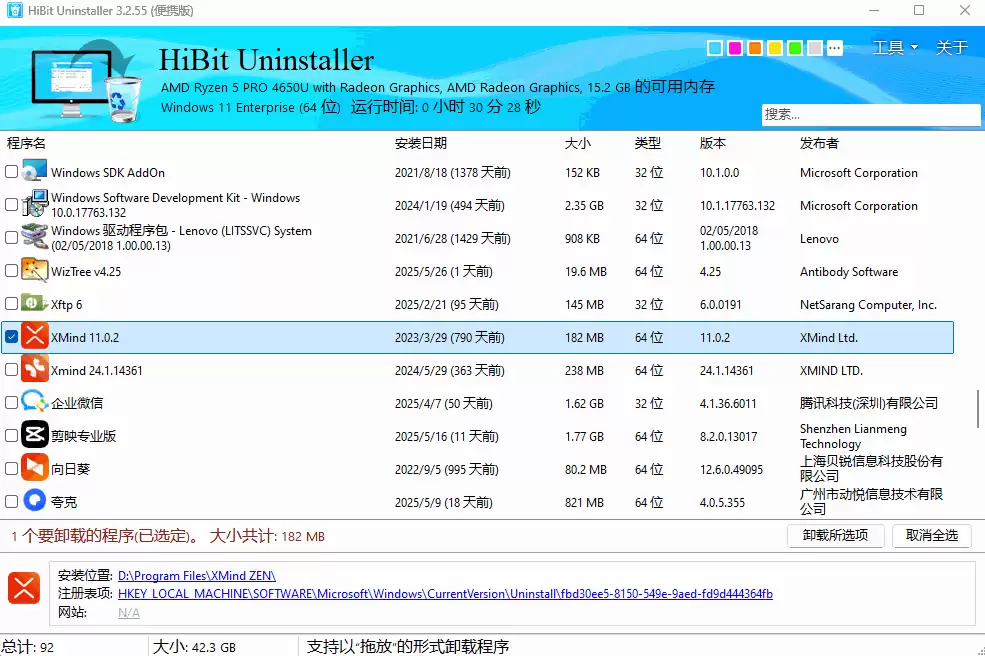Sort list by 版本 column

tap(712, 143)
